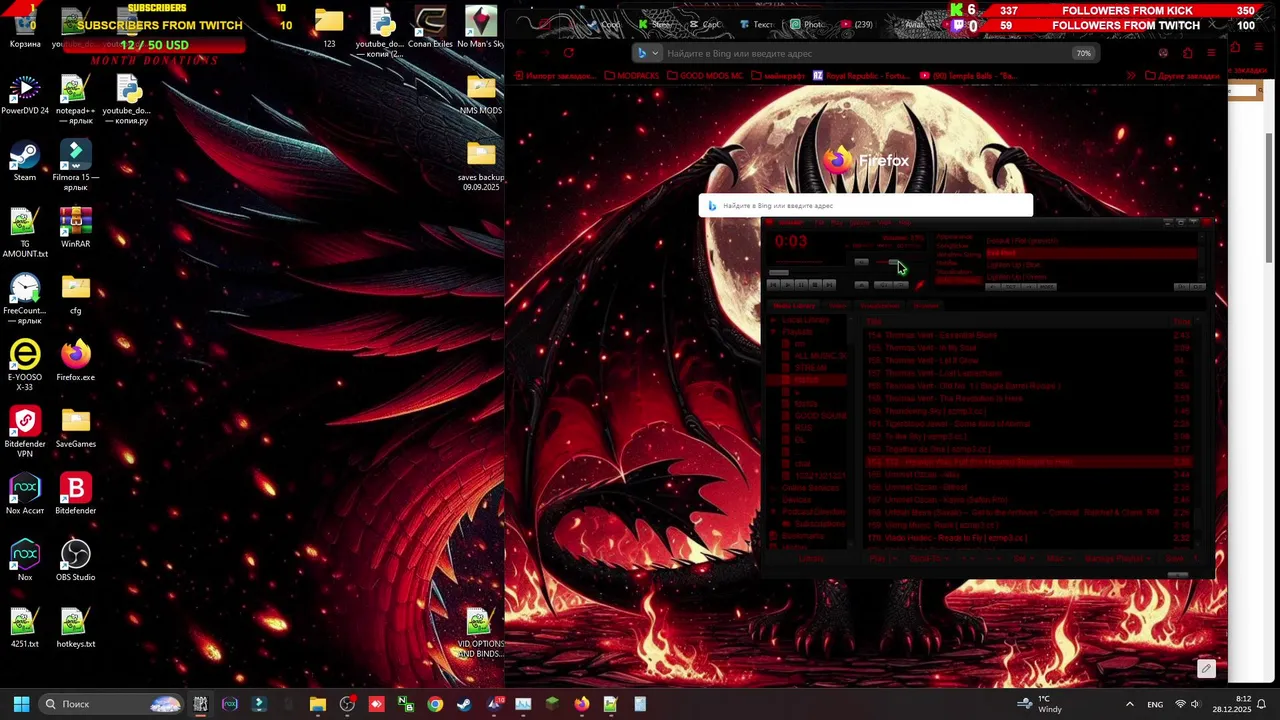
Task: Open the system volume tray icon
Action: coord(1195,704)
